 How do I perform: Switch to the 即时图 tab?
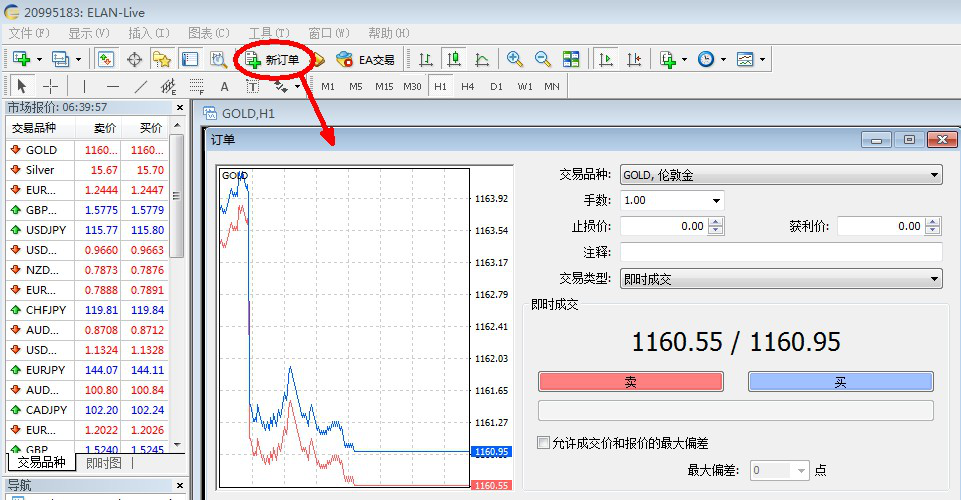point(104,463)
